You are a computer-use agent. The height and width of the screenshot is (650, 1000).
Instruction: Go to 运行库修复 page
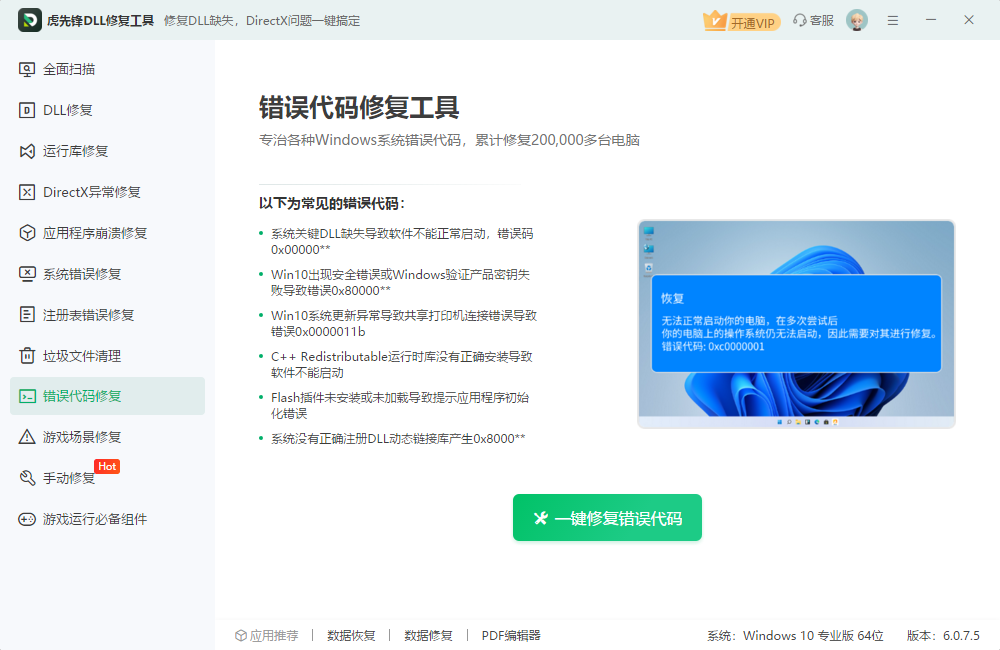pos(107,151)
